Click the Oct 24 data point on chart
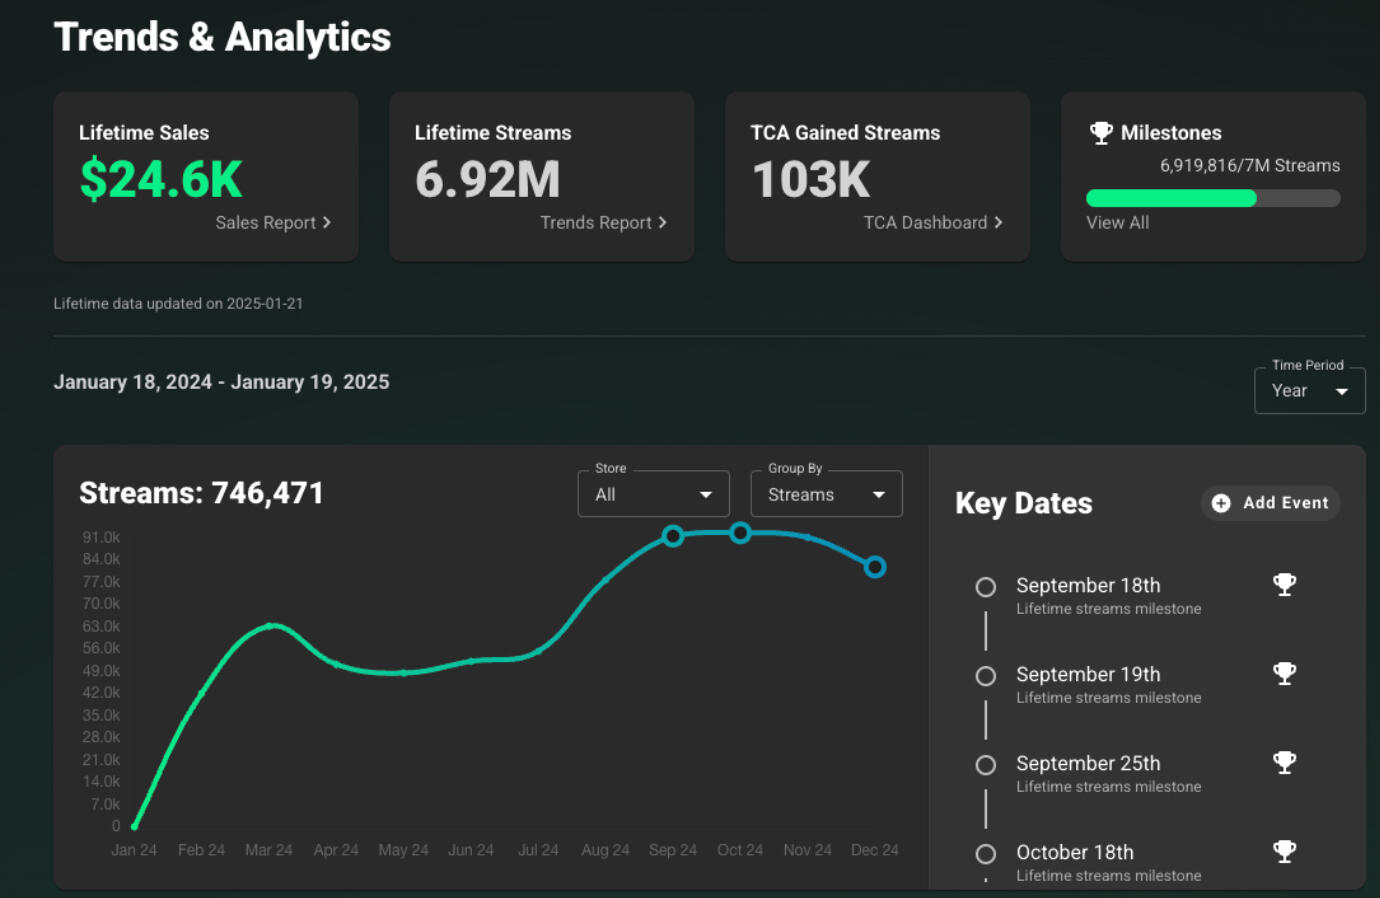 (x=740, y=533)
